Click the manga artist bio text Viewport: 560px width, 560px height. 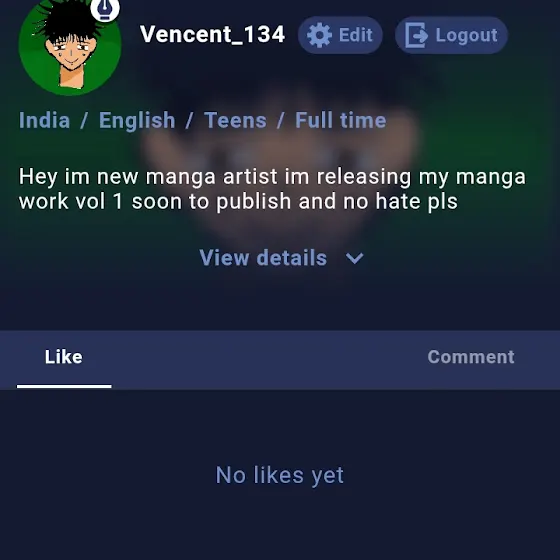[x=272, y=189]
